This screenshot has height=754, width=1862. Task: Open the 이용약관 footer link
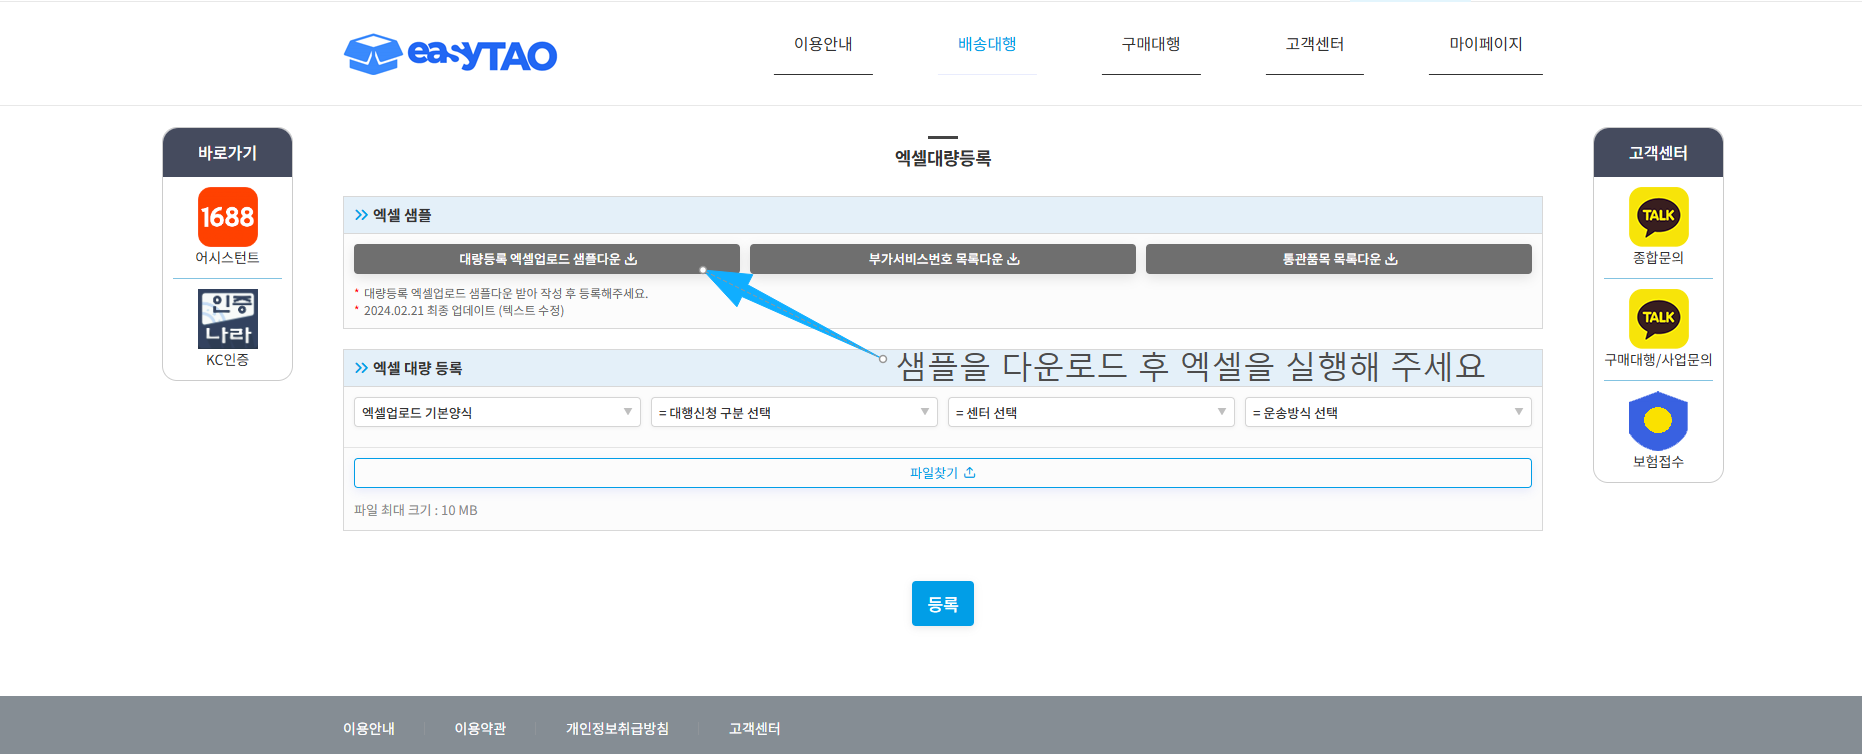click(x=480, y=728)
